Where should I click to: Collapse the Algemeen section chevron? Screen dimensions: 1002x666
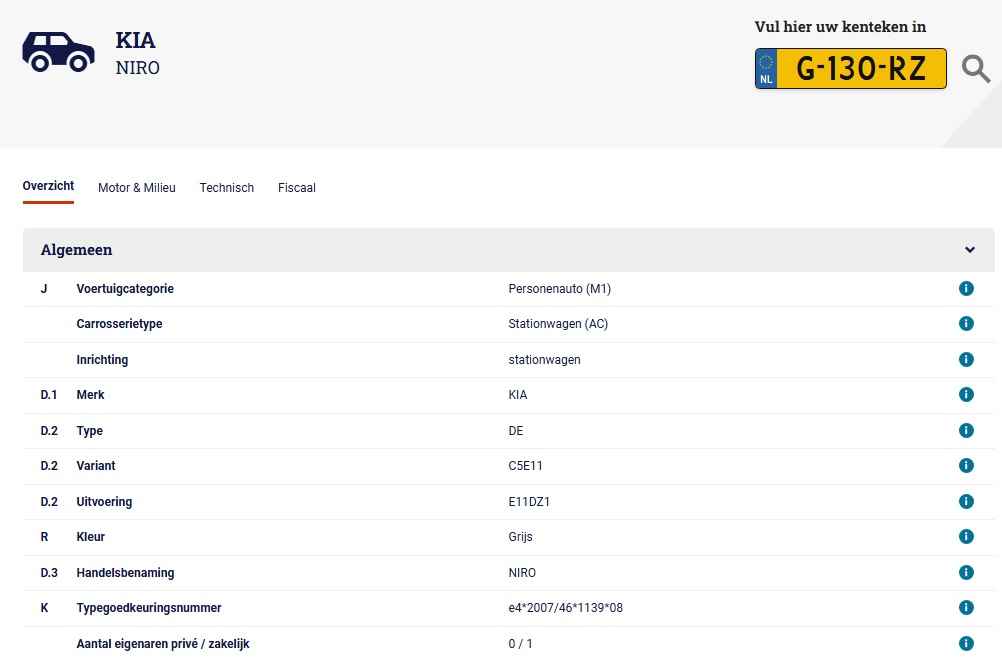tap(969, 250)
